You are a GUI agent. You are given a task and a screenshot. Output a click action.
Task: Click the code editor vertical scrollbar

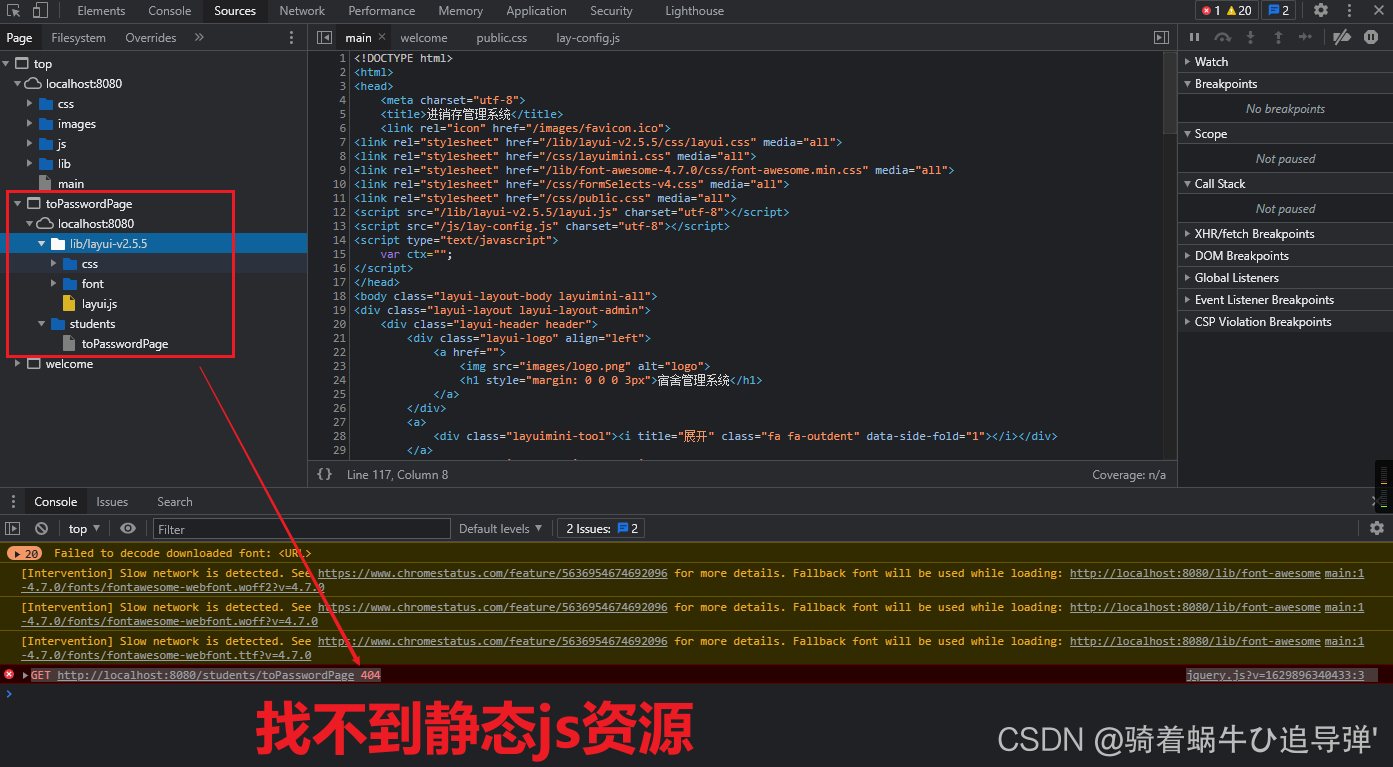1170,93
